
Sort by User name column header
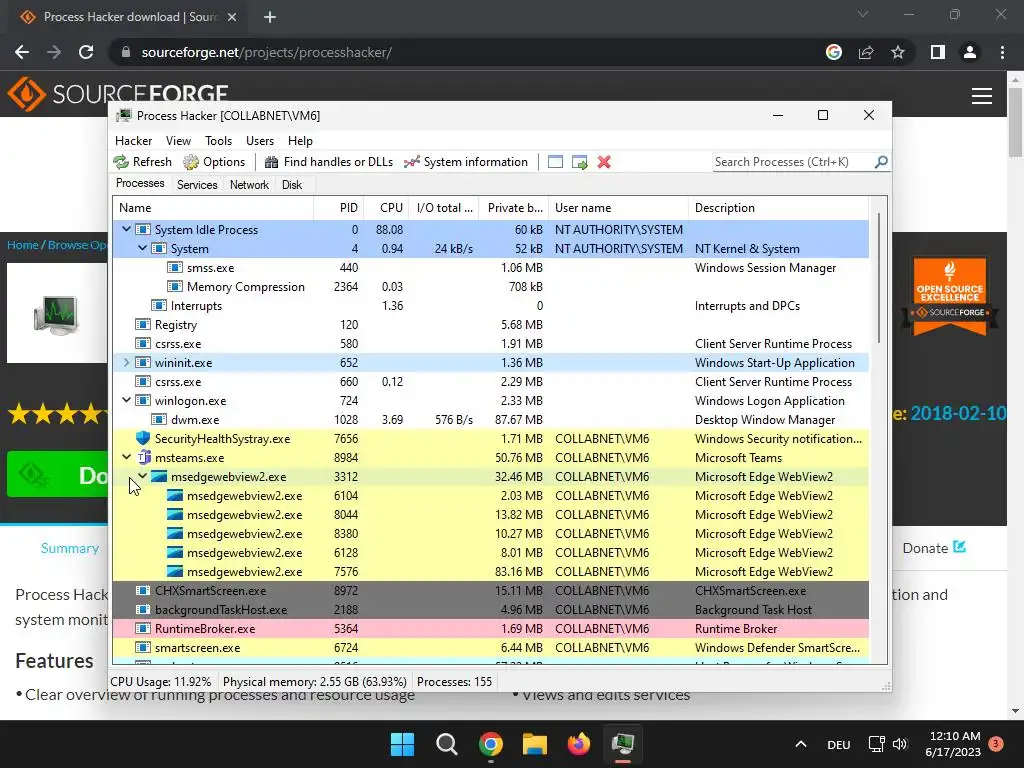(x=618, y=208)
